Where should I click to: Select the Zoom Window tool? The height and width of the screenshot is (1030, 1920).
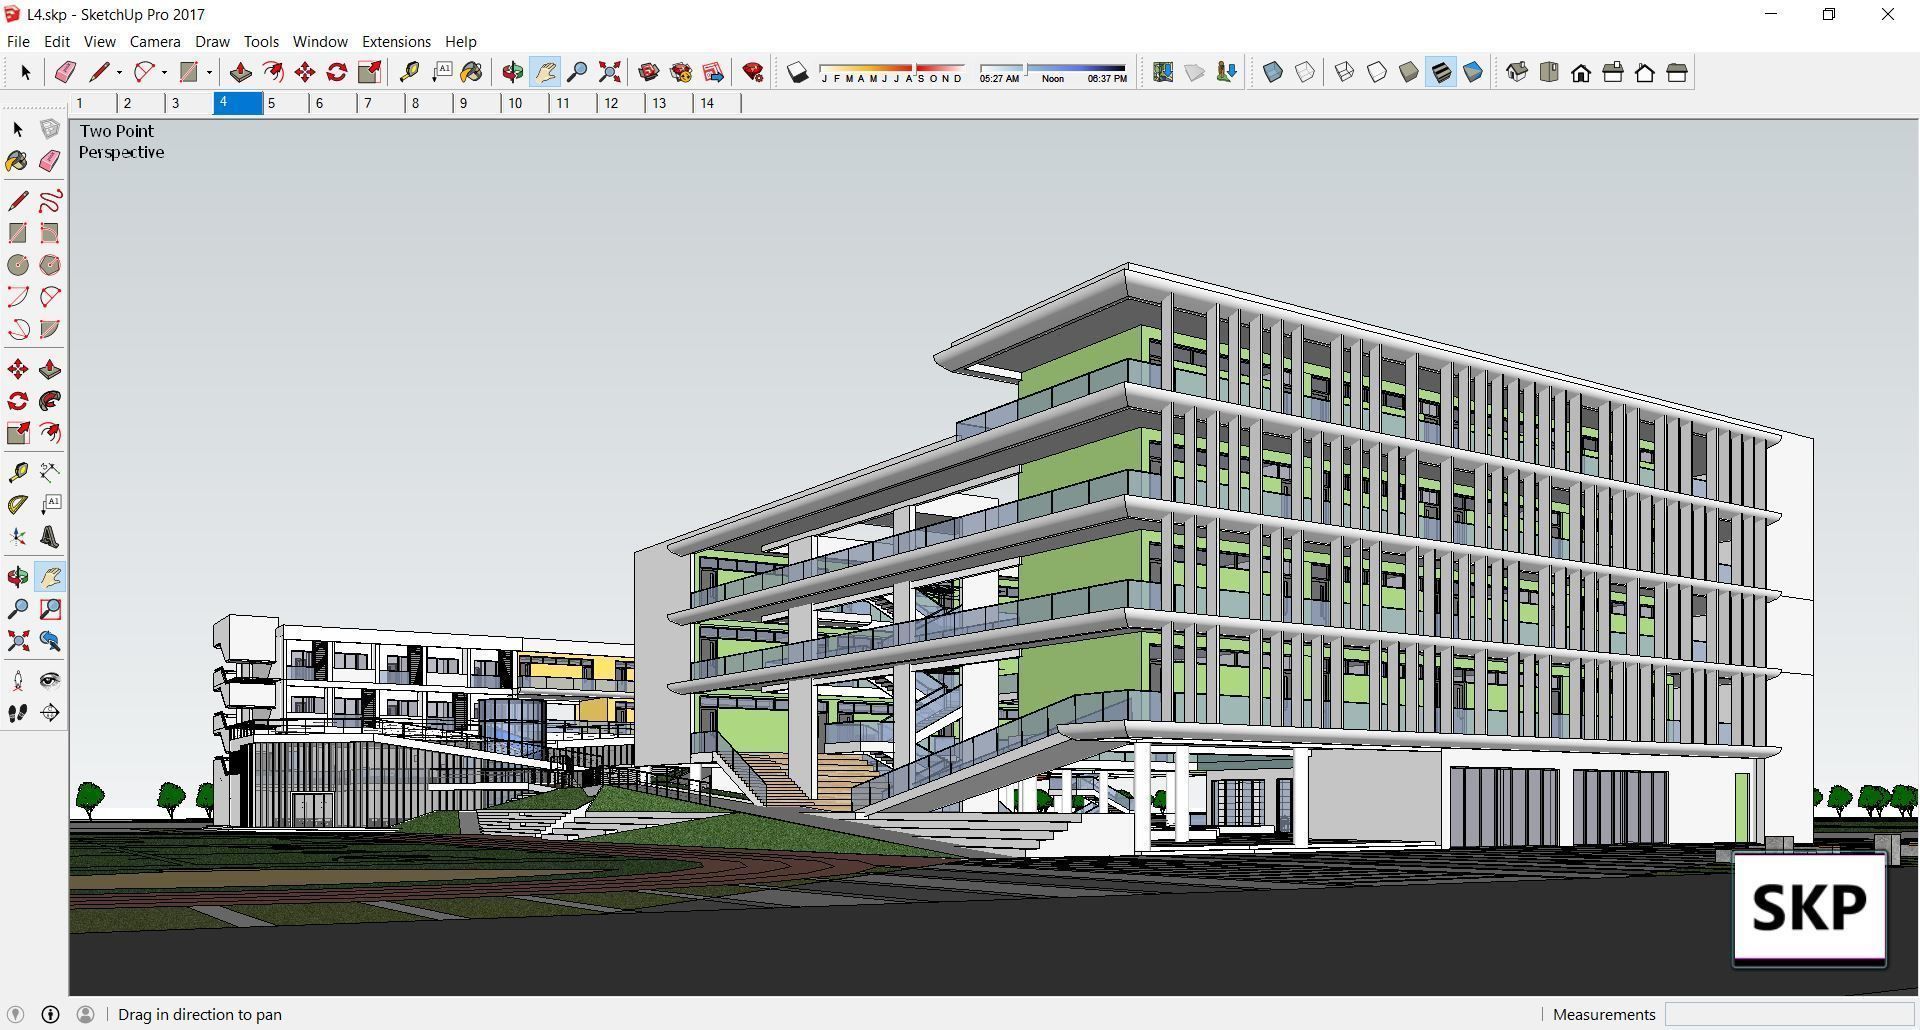tap(50, 609)
